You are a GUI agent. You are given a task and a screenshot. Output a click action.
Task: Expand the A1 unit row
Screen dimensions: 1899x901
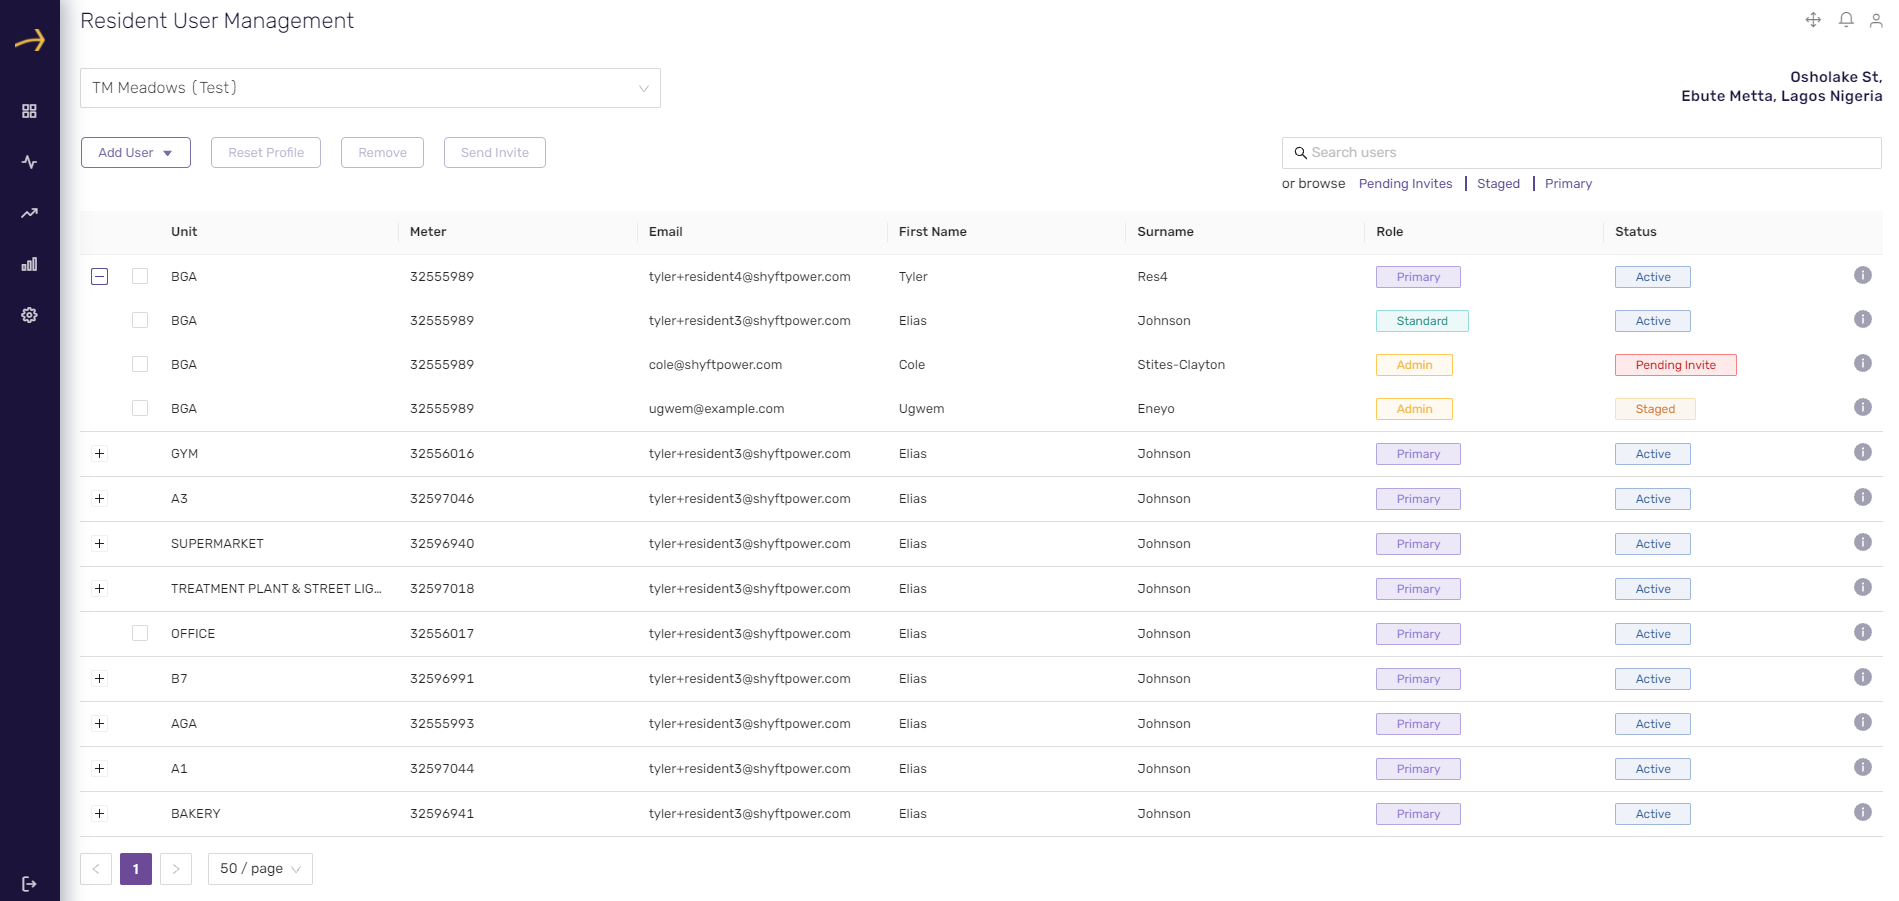coord(99,769)
